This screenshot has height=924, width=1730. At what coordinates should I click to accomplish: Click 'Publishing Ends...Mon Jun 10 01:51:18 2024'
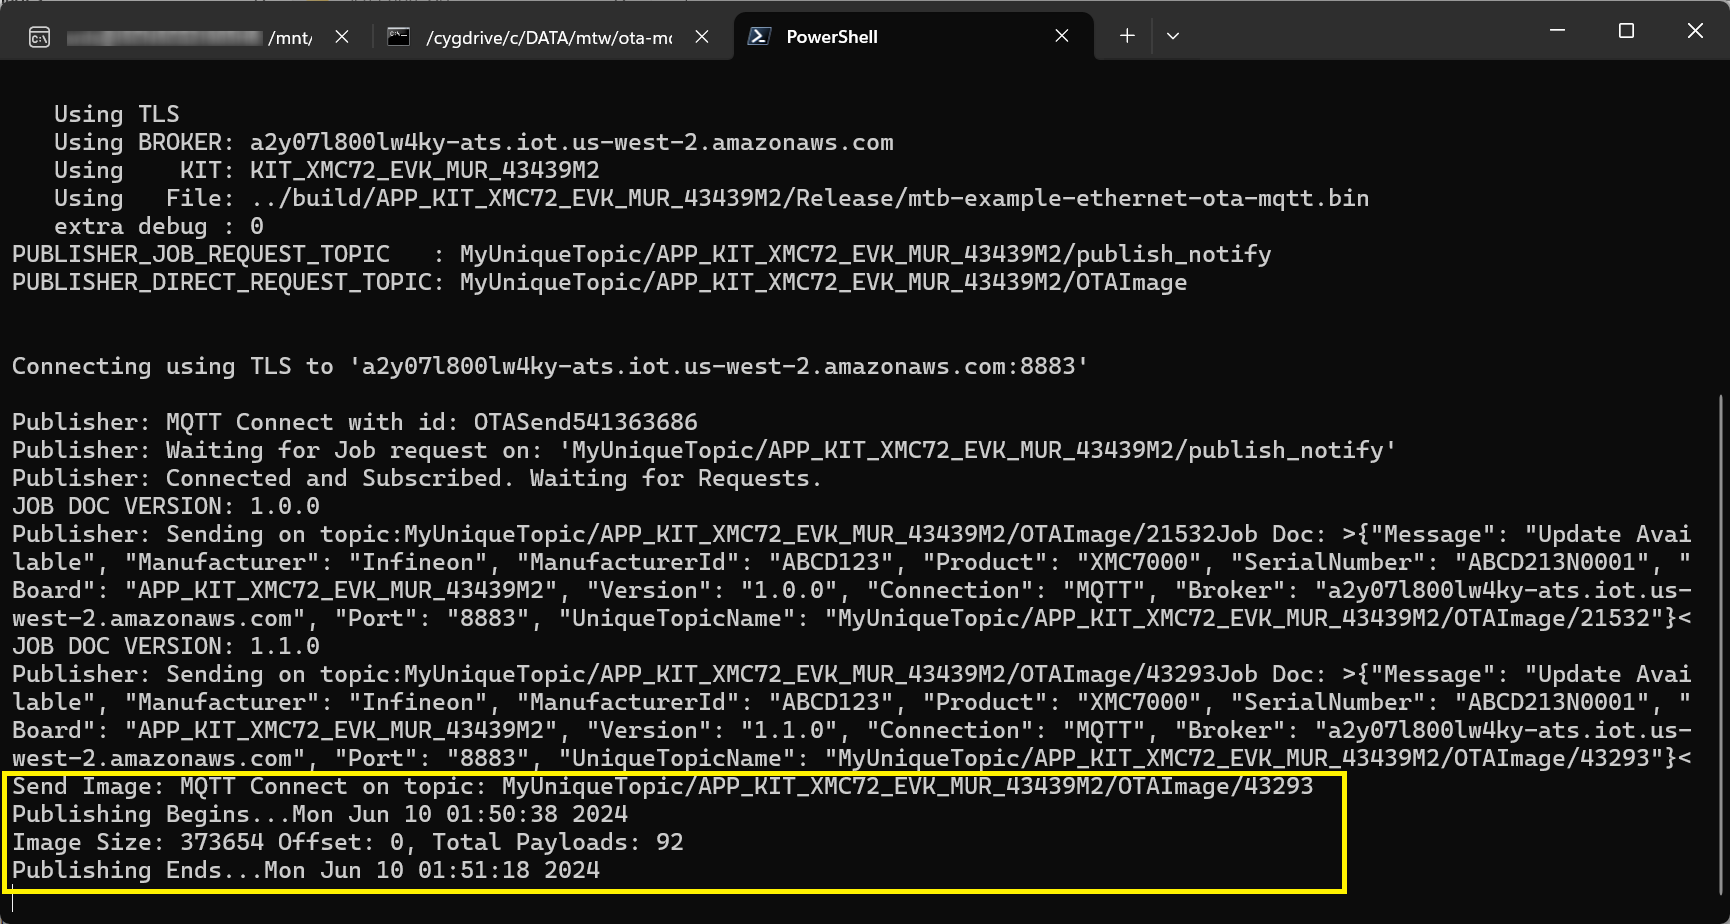(306, 870)
